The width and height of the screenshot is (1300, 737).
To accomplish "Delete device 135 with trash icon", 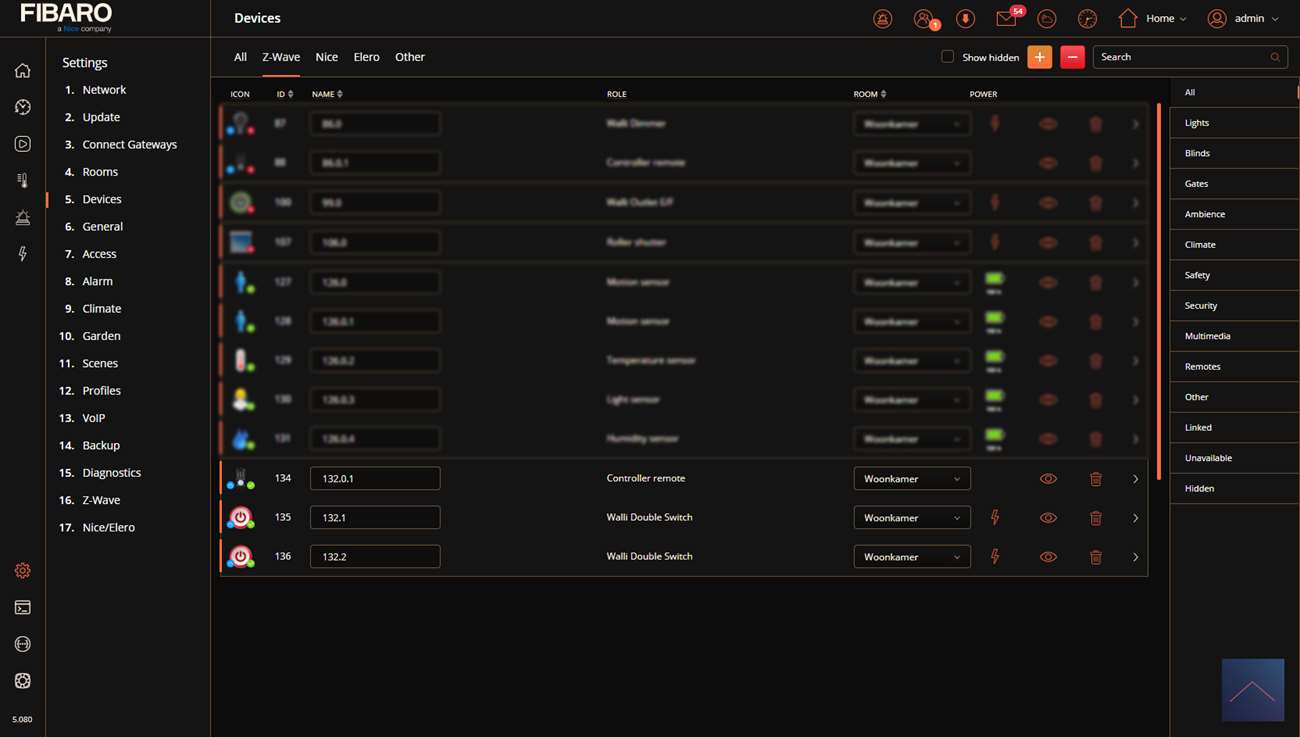I will 1095,518.
